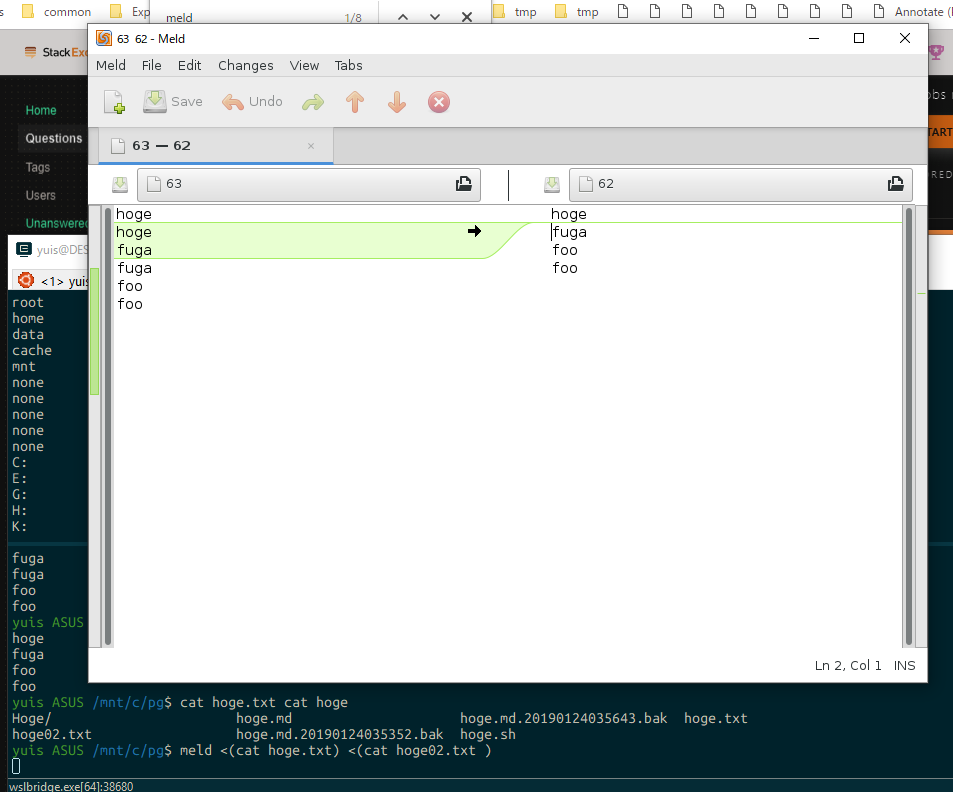953x792 pixels.
Task: Click the 'fuga' line in right pane
Action: (570, 232)
